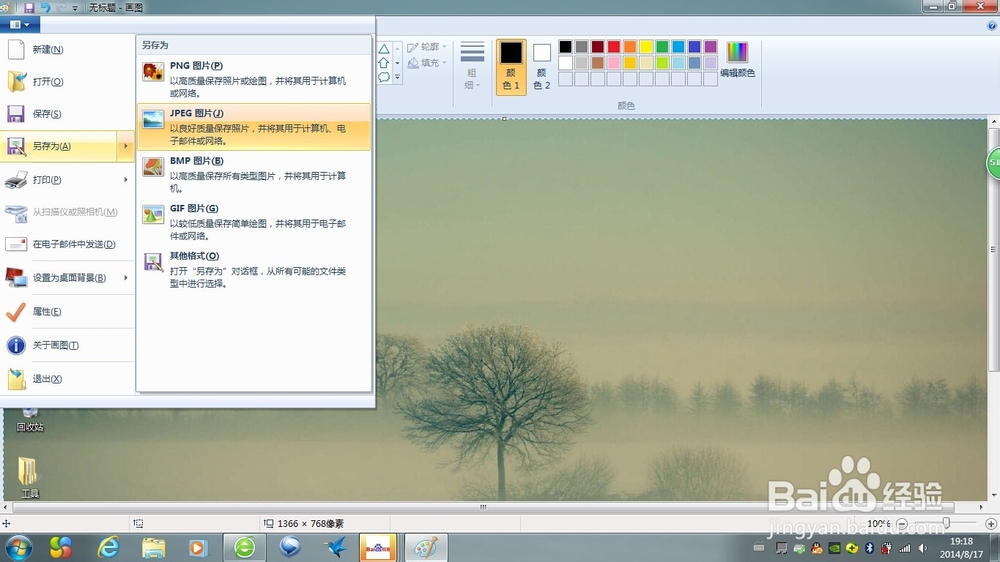Click the Recycle Bin (回收站) desktop icon
The height and width of the screenshot is (562, 1000).
coord(29,419)
